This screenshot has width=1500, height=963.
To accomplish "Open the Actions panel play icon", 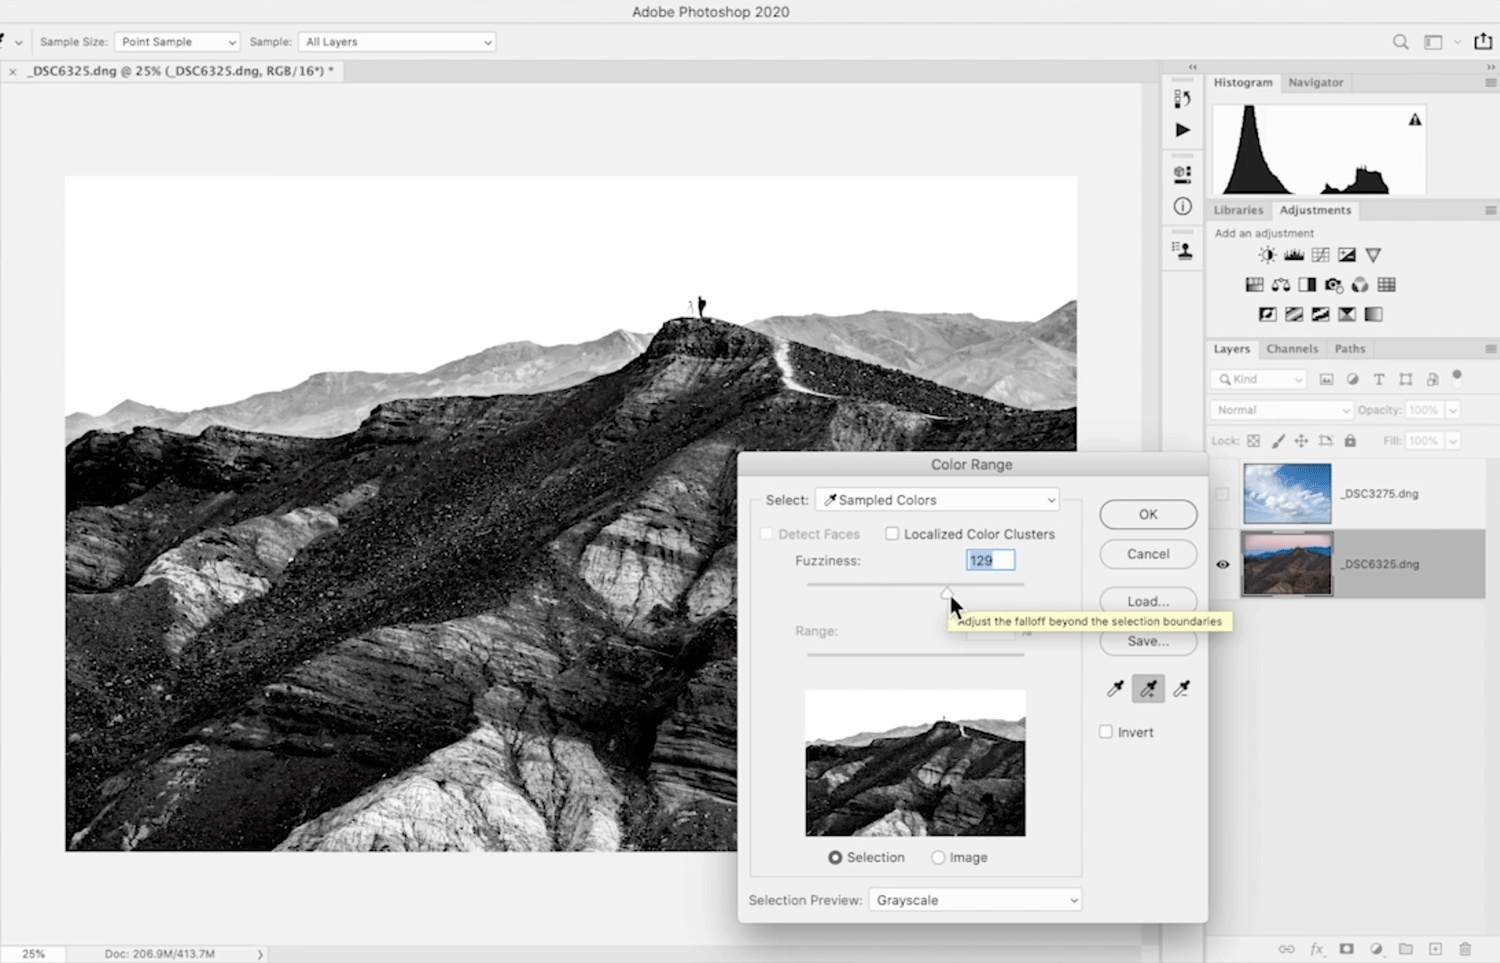I will (x=1183, y=130).
